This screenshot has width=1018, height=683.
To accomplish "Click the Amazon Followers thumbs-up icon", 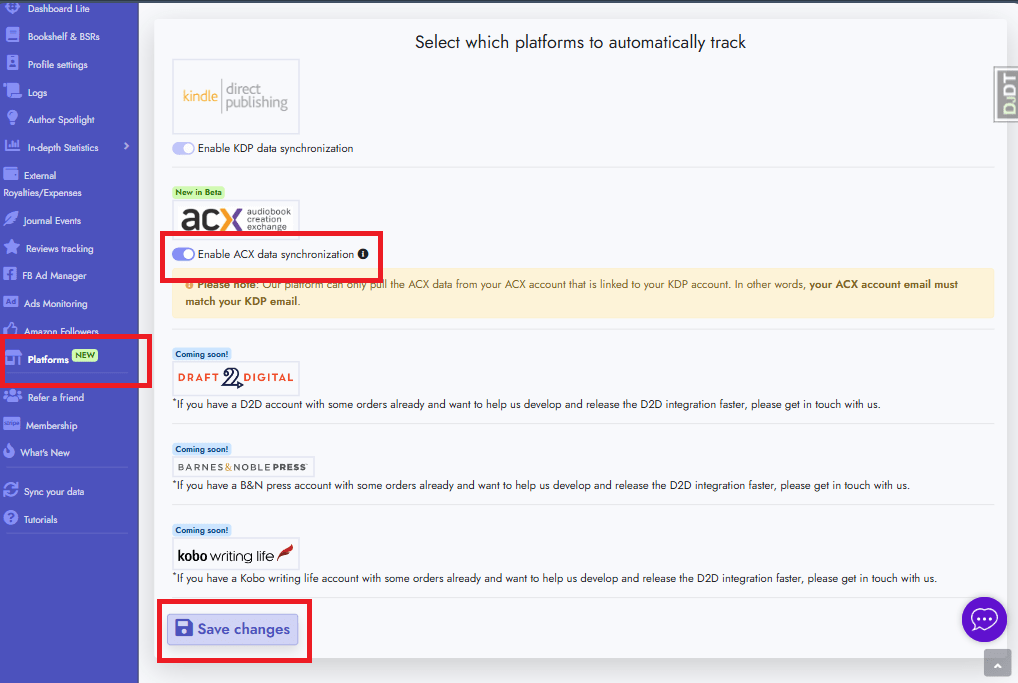I will pyautogui.click(x=10, y=329).
